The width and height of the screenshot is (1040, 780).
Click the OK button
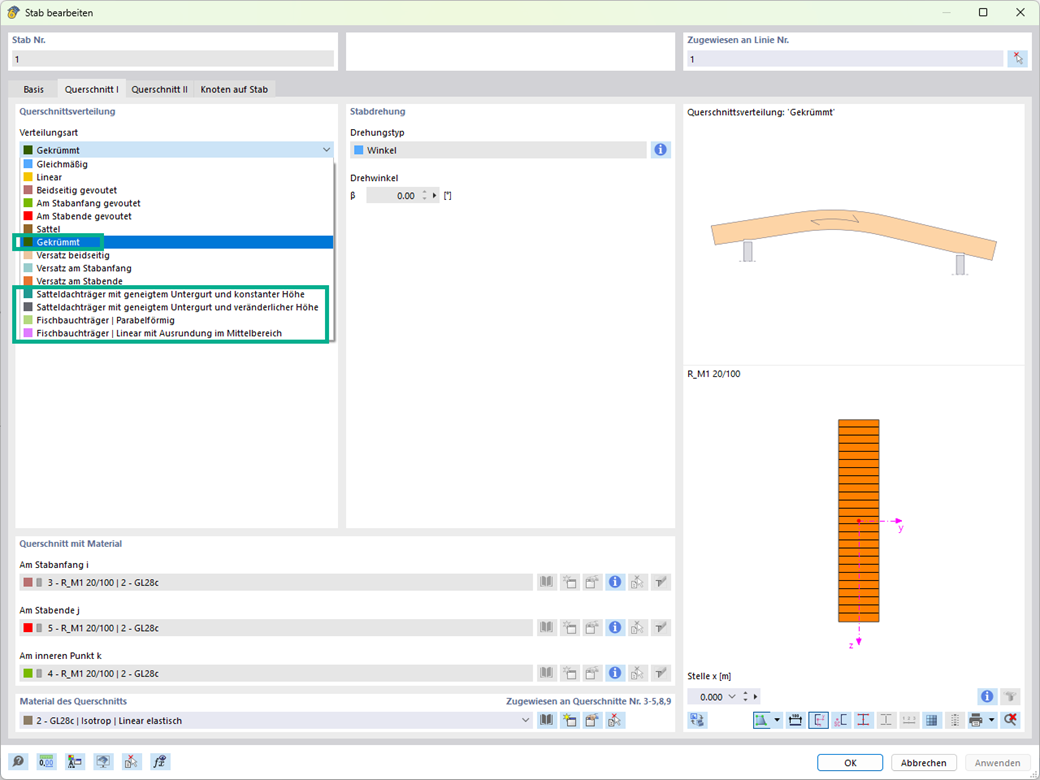850,763
